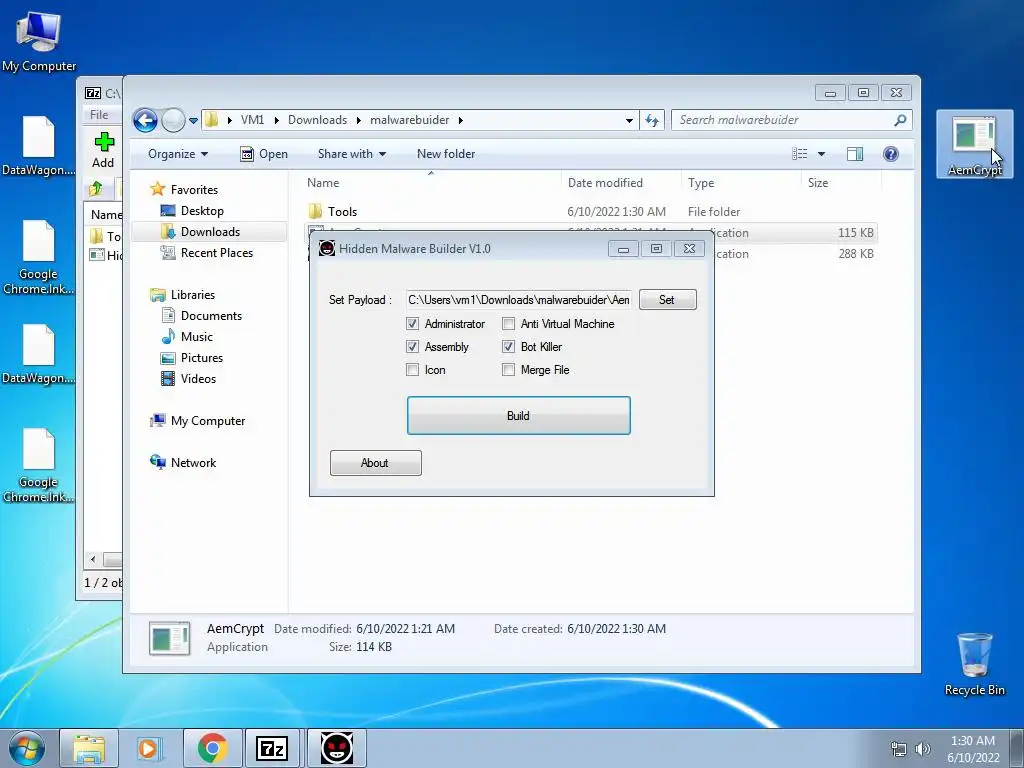Image resolution: width=1024 pixels, height=768 pixels.
Task: Click the blue Help icon
Action: coord(891,154)
